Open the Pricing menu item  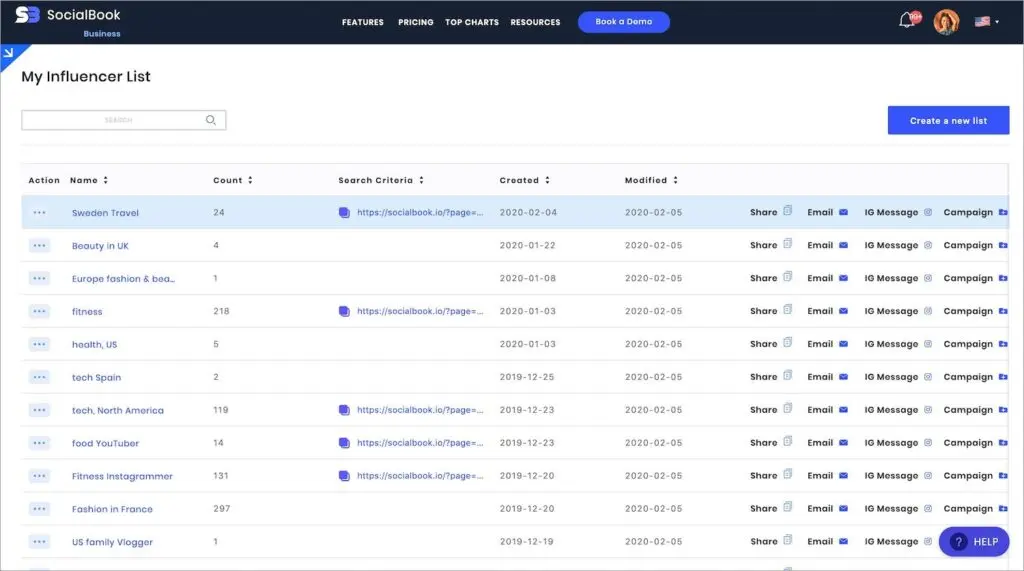[415, 22]
